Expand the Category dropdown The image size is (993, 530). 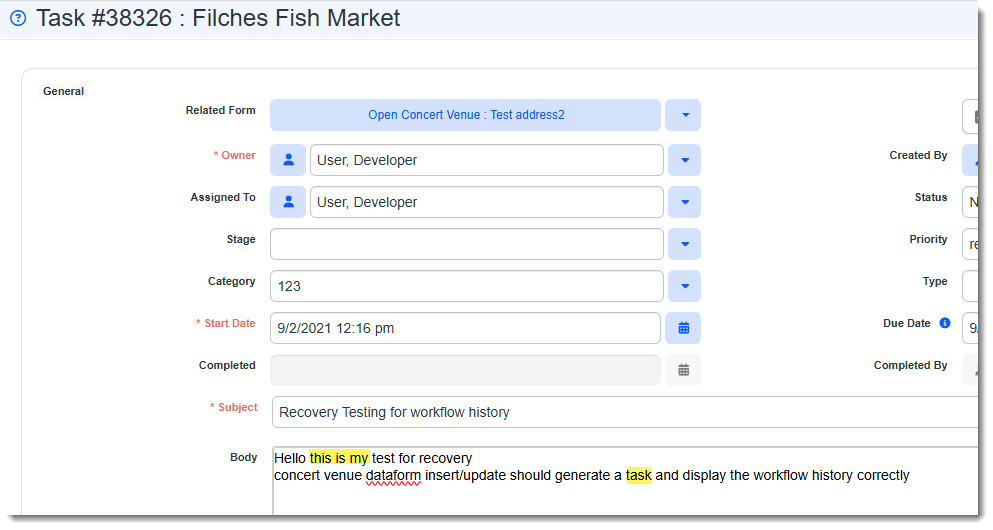click(x=684, y=286)
